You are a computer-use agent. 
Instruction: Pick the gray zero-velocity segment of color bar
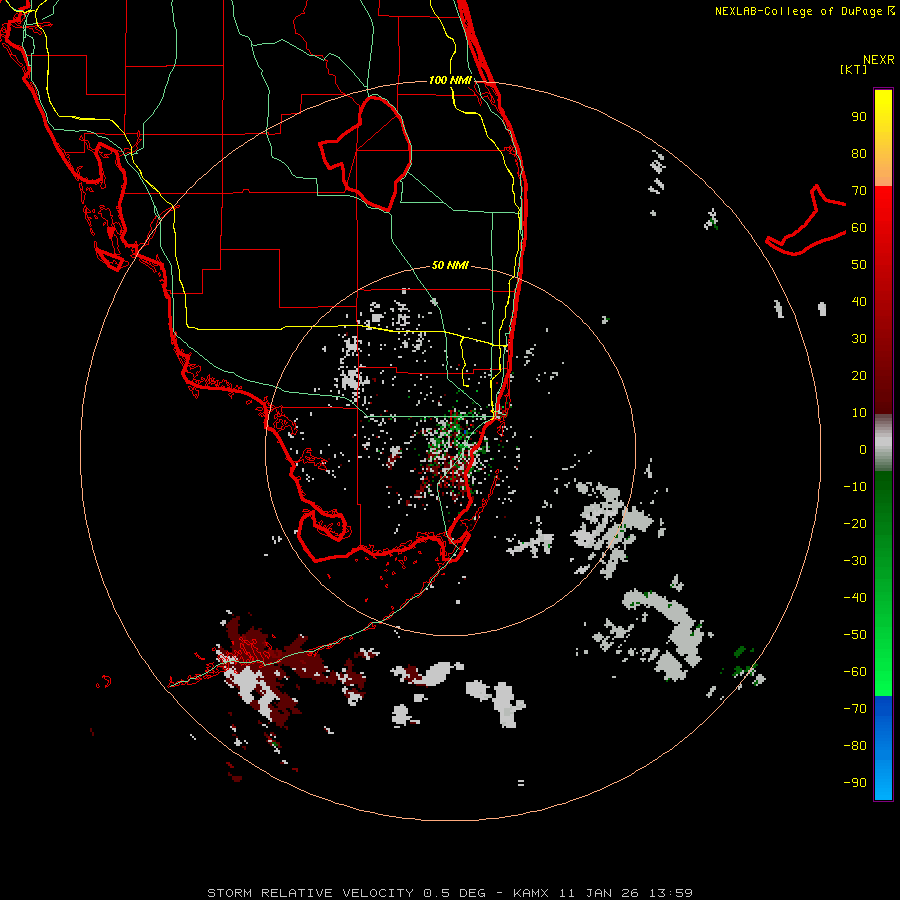point(883,443)
